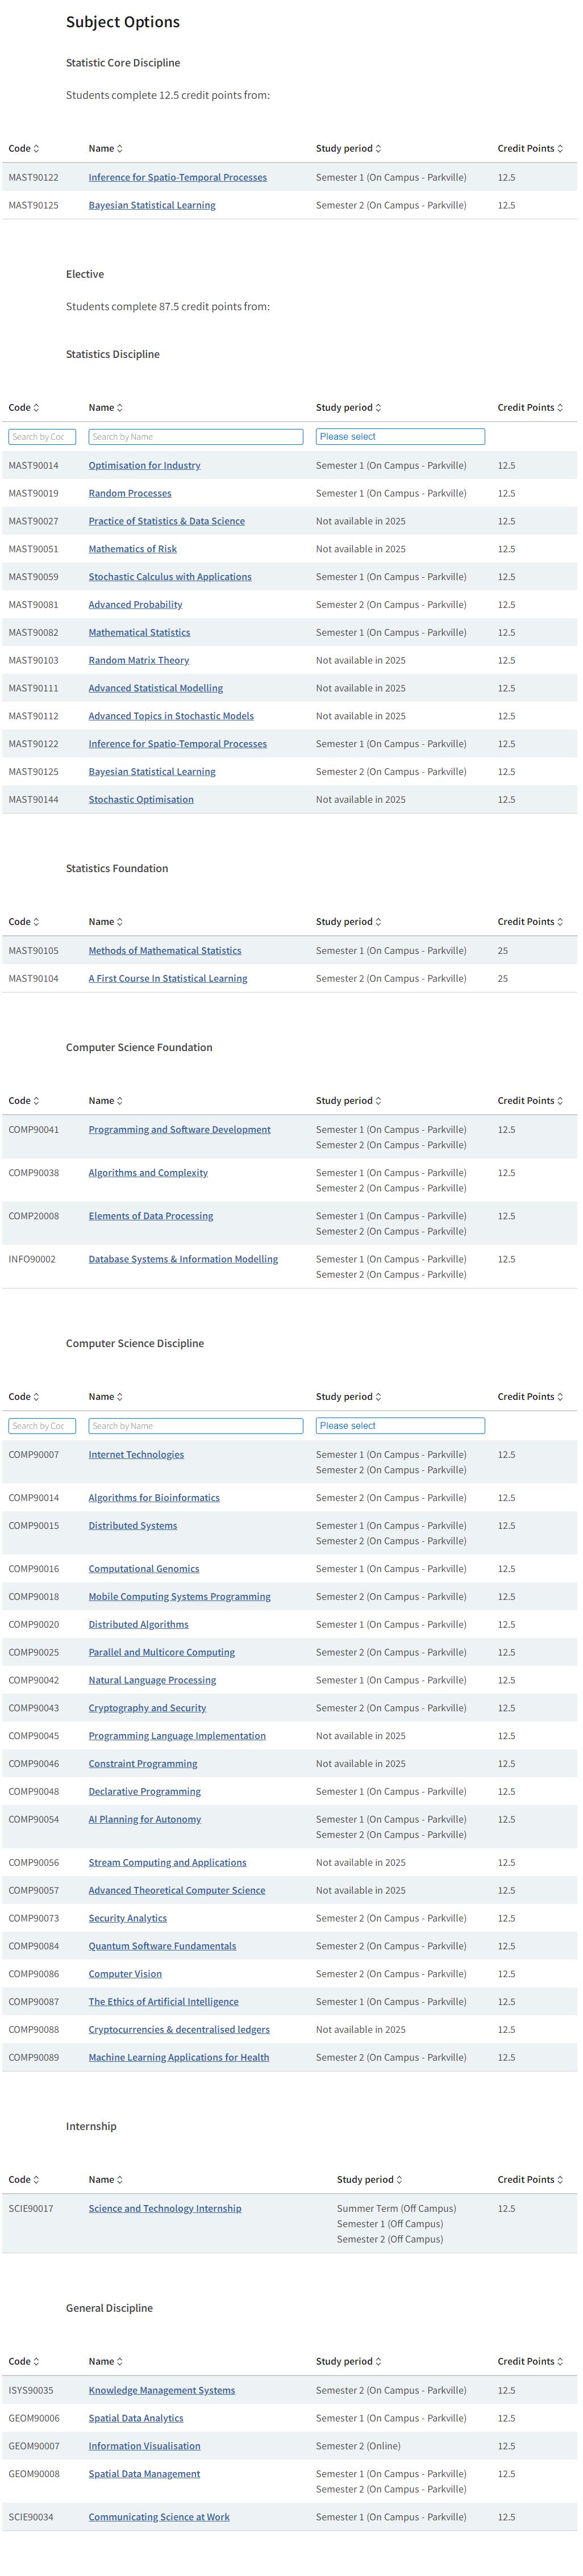Screen dimensions: 583x2576
Task: Sort Statistic Core Discipline table by Code
Action: coord(24,149)
